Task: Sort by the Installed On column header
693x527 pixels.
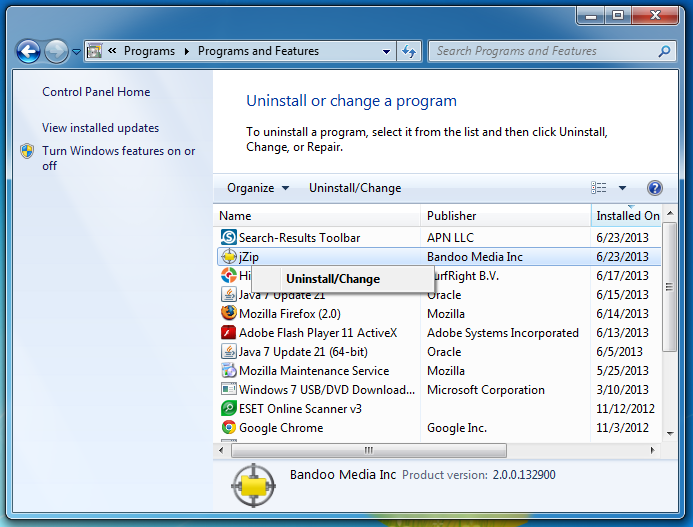Action: 626,216
